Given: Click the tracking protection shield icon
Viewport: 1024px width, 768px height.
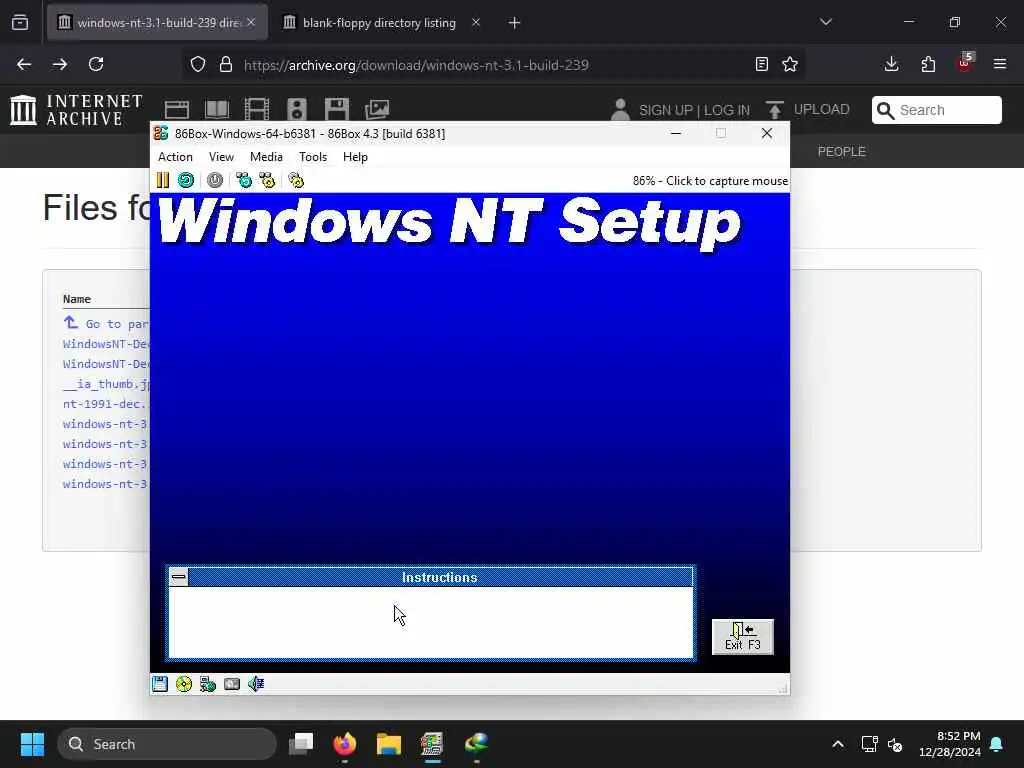Looking at the screenshot, I should [x=198, y=64].
